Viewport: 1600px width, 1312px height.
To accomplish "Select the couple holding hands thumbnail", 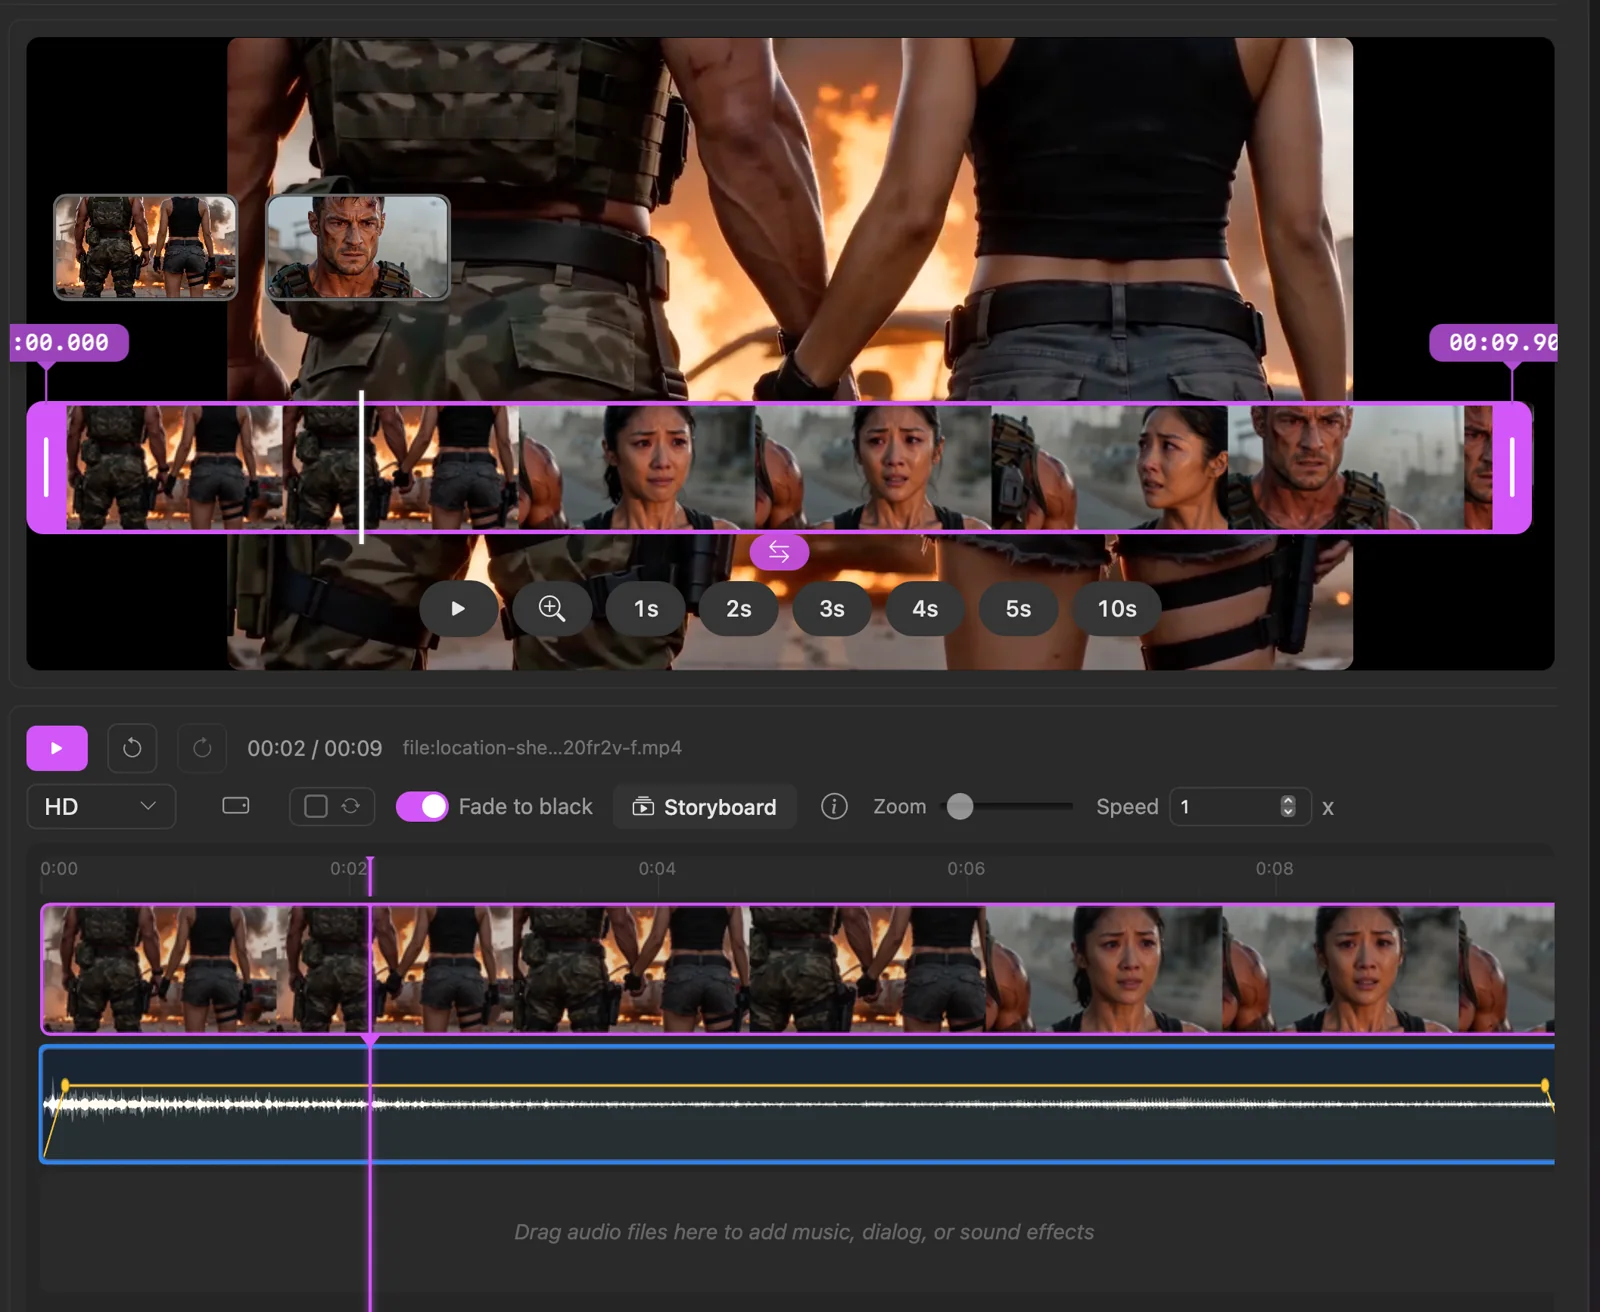I will click(x=146, y=247).
